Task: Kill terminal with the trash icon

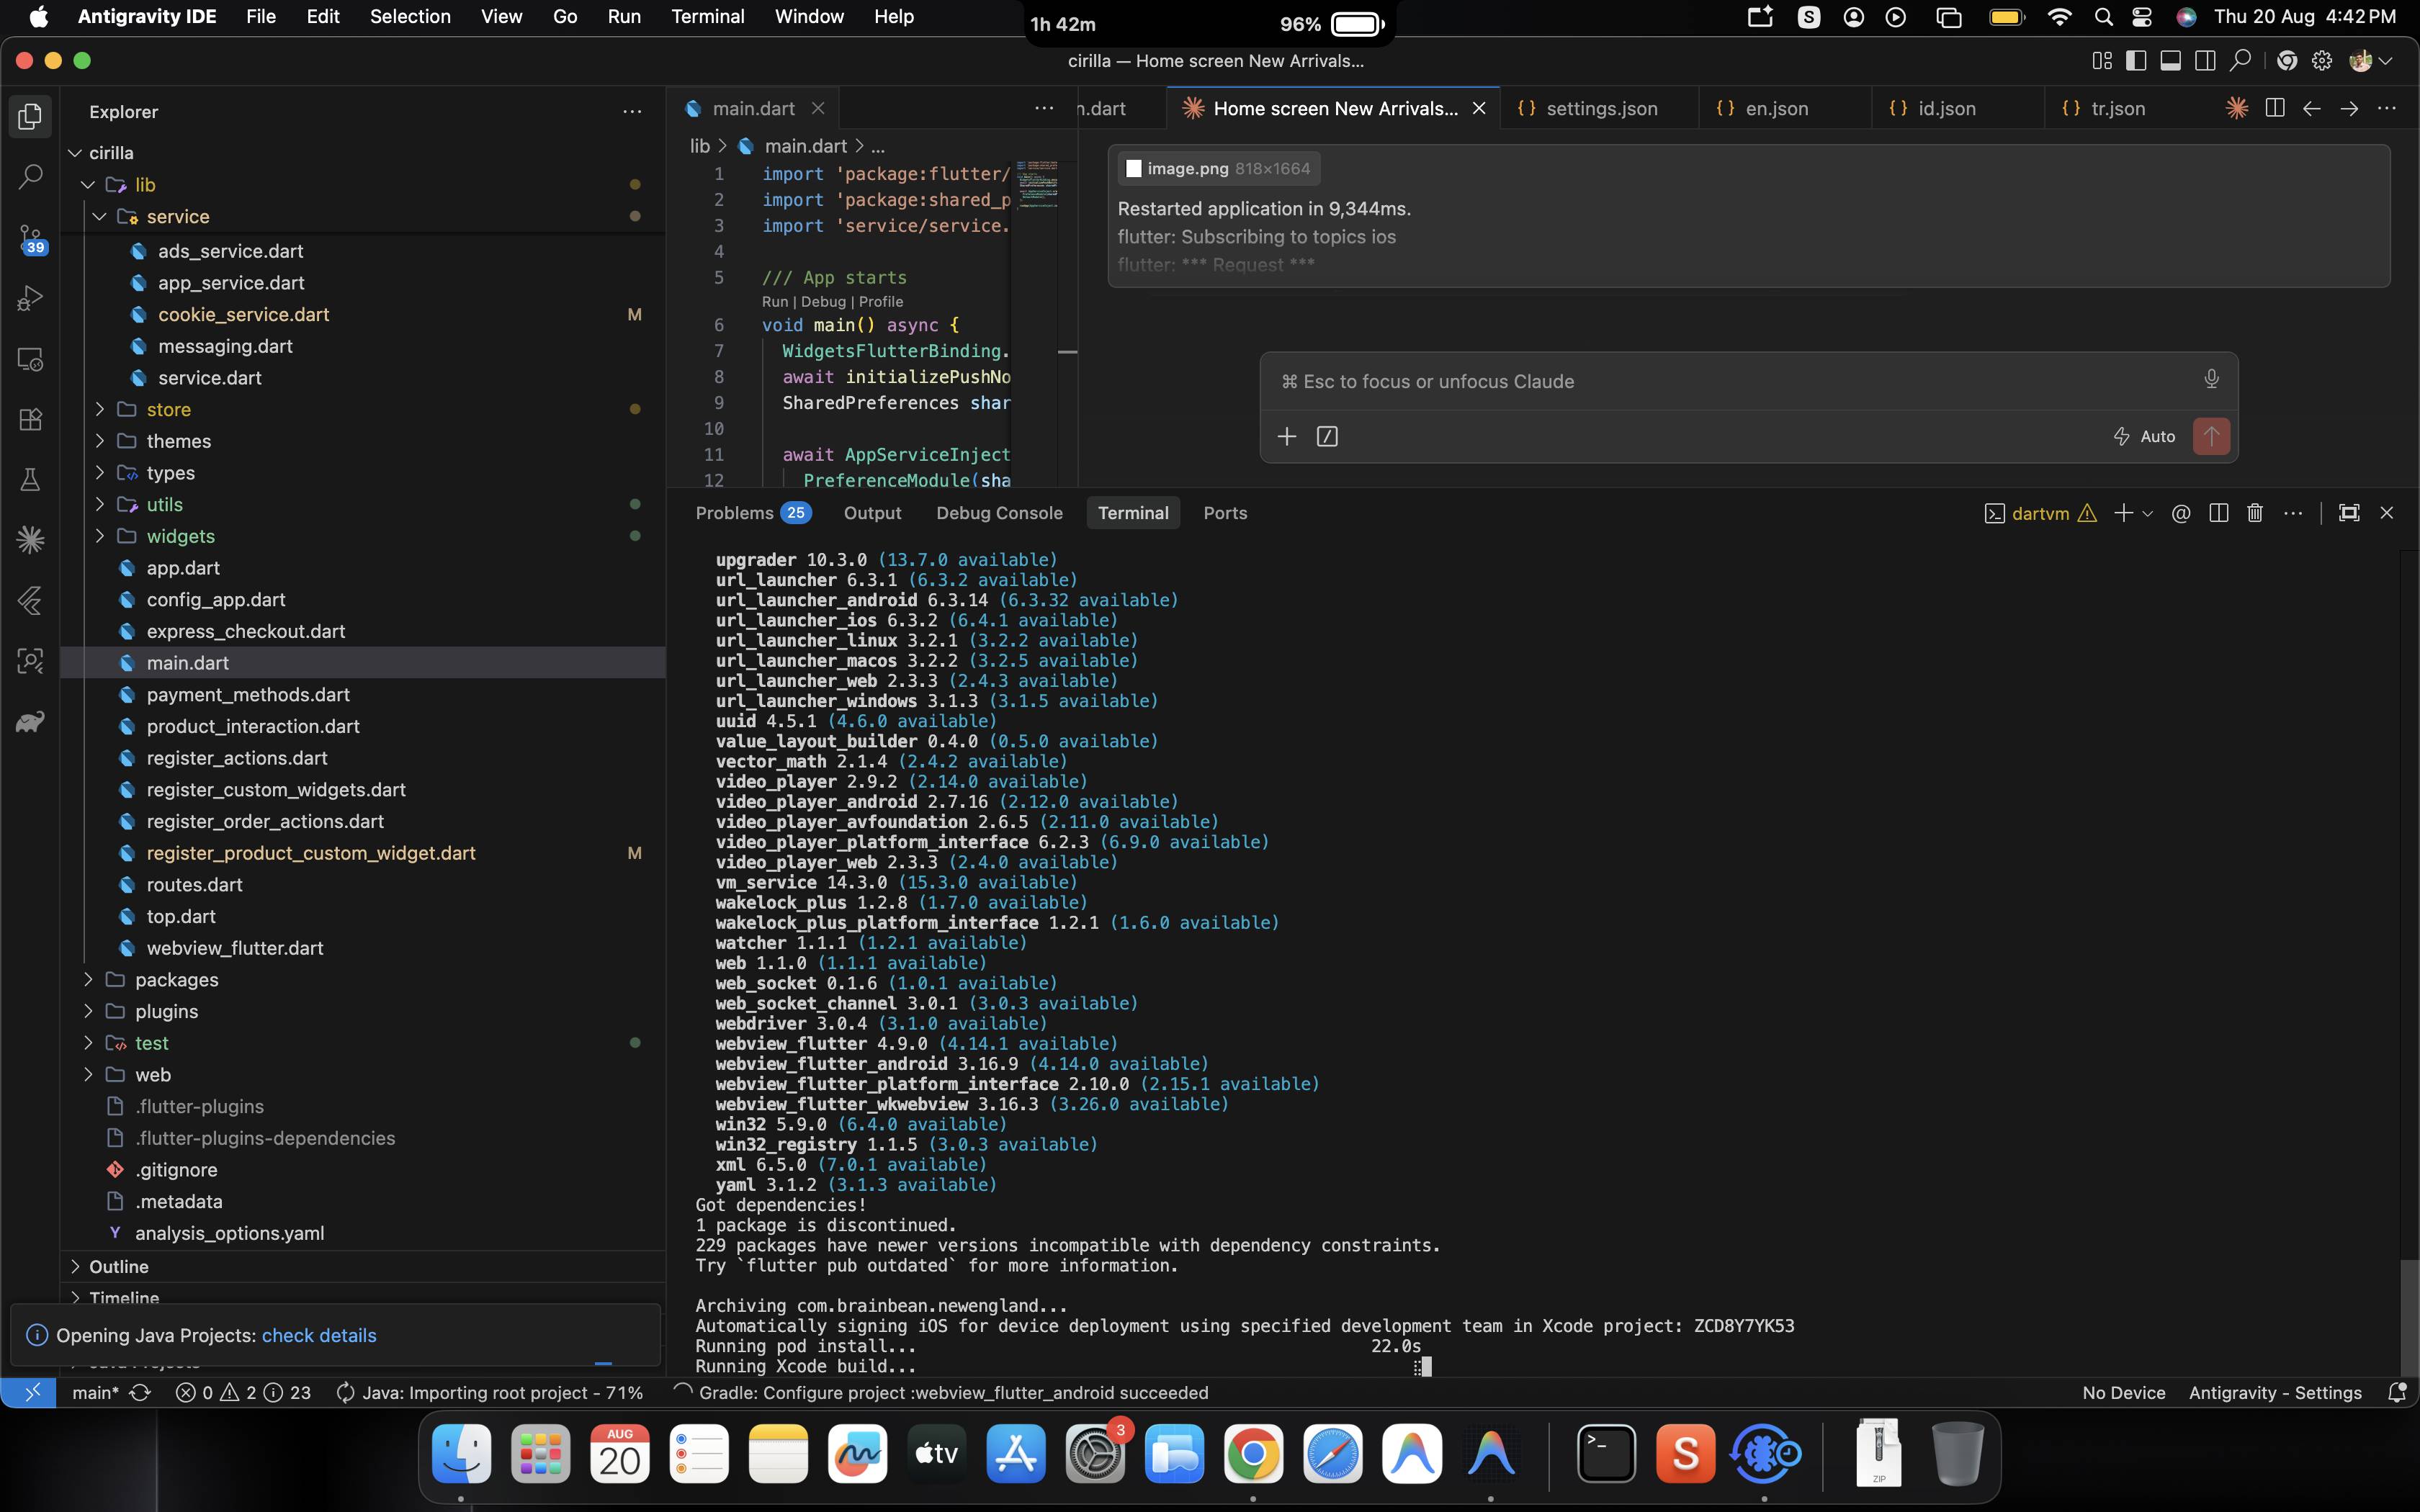Action: 2254,513
